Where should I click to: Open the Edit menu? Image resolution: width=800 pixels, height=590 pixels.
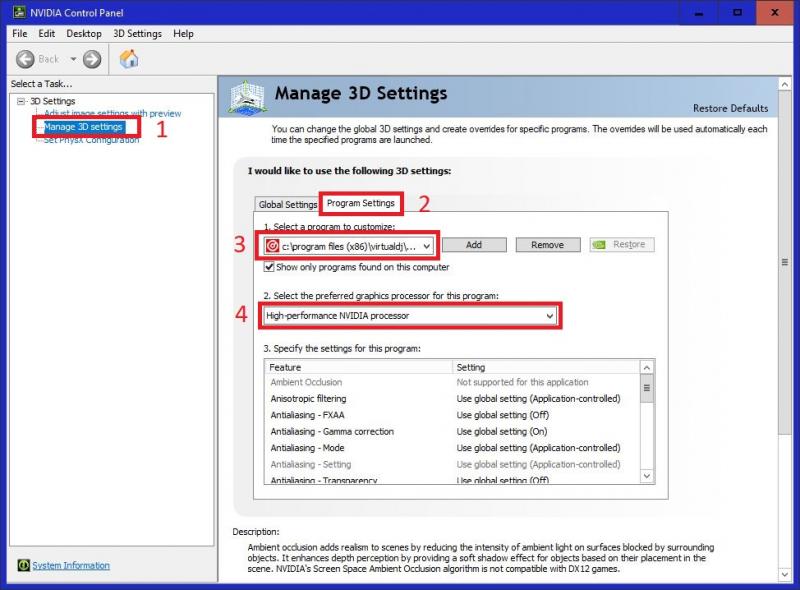point(46,34)
